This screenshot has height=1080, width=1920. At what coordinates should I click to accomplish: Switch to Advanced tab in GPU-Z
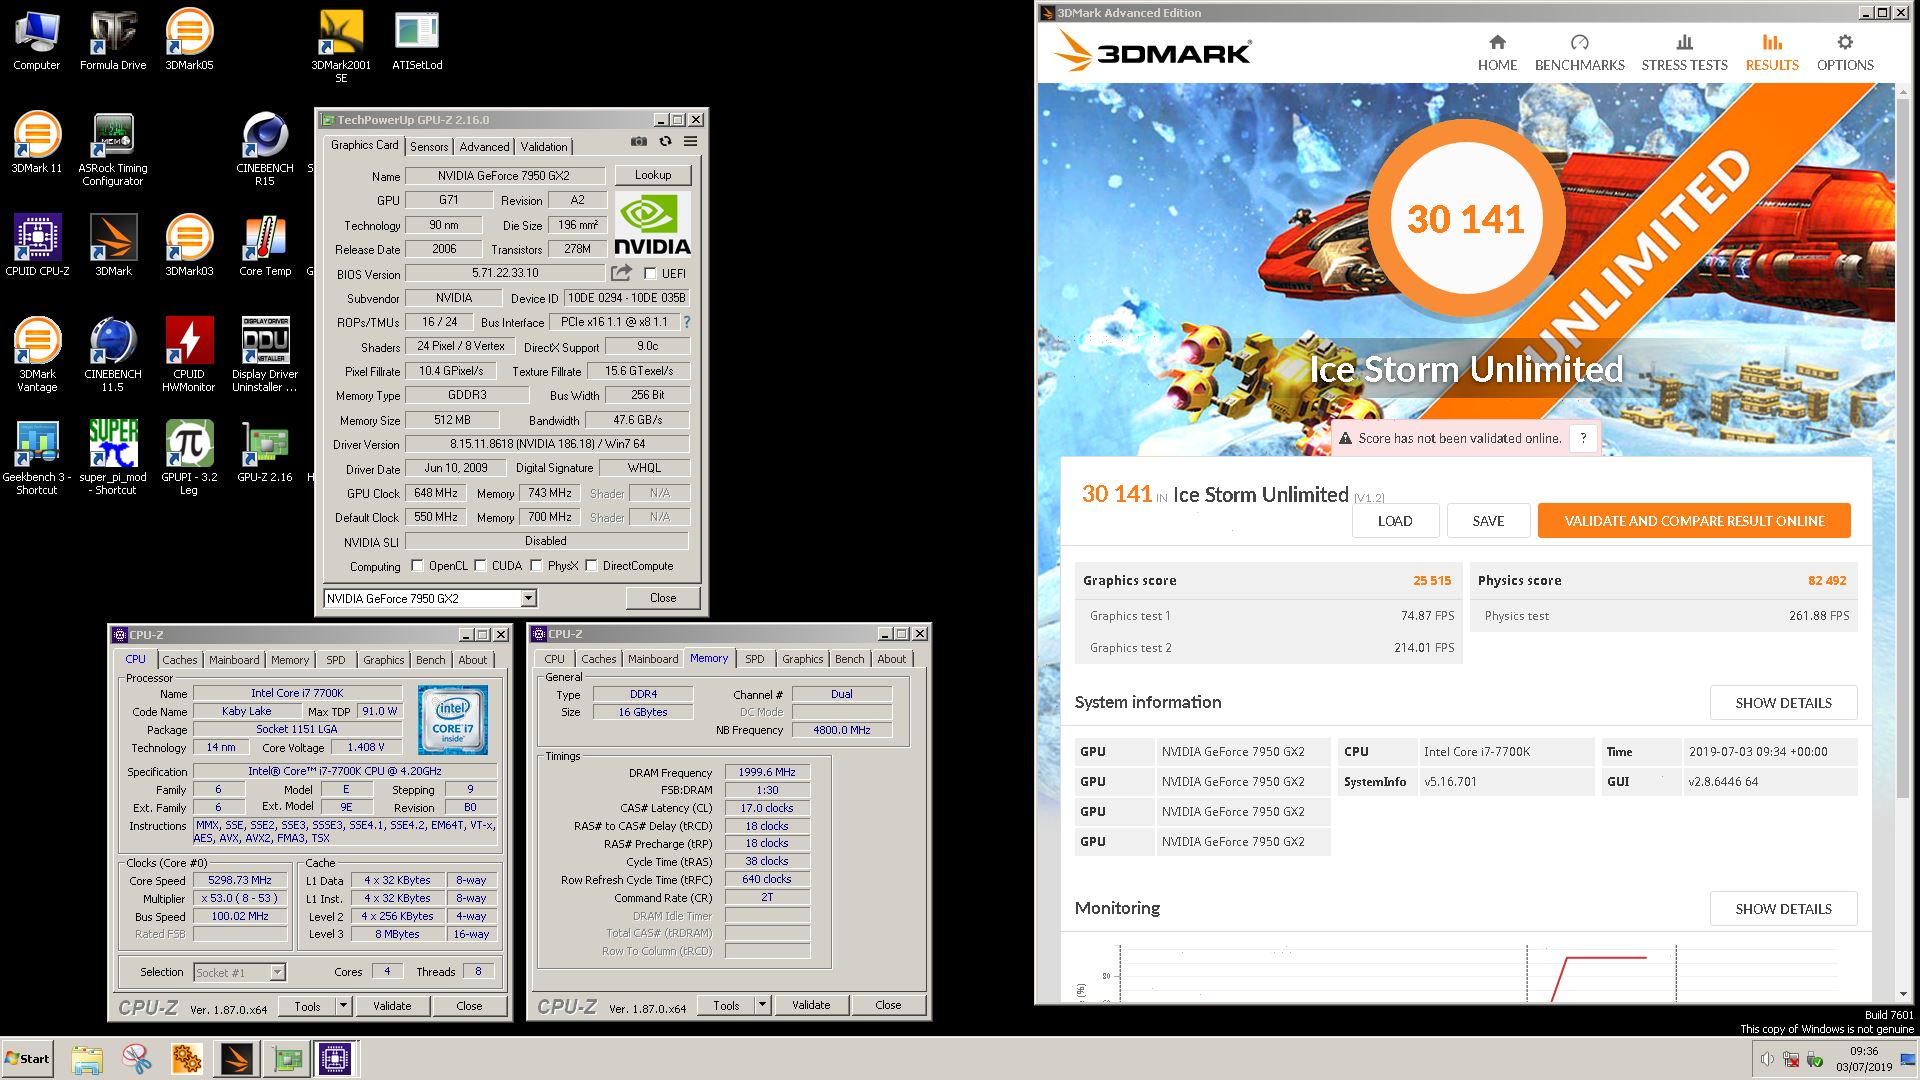click(484, 146)
